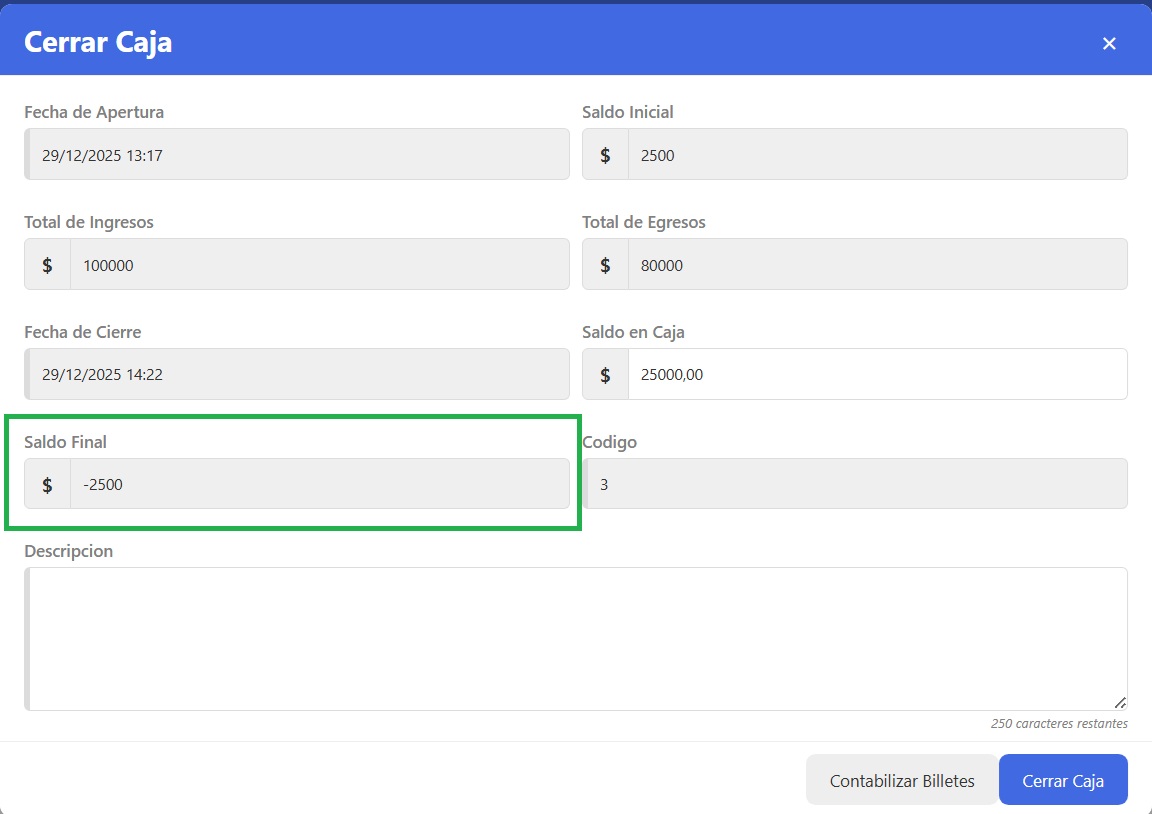
Task: Close the Cerrar Caja dialog with X
Action: (x=1108, y=43)
